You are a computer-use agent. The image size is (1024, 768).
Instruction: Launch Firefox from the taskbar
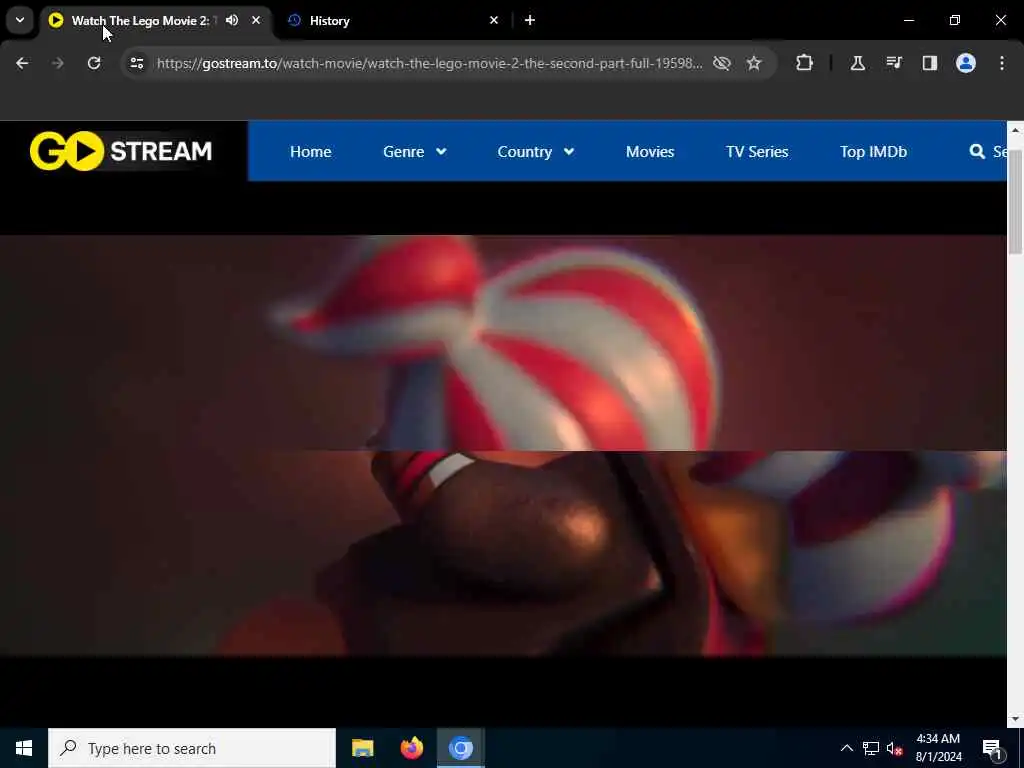pyautogui.click(x=411, y=748)
